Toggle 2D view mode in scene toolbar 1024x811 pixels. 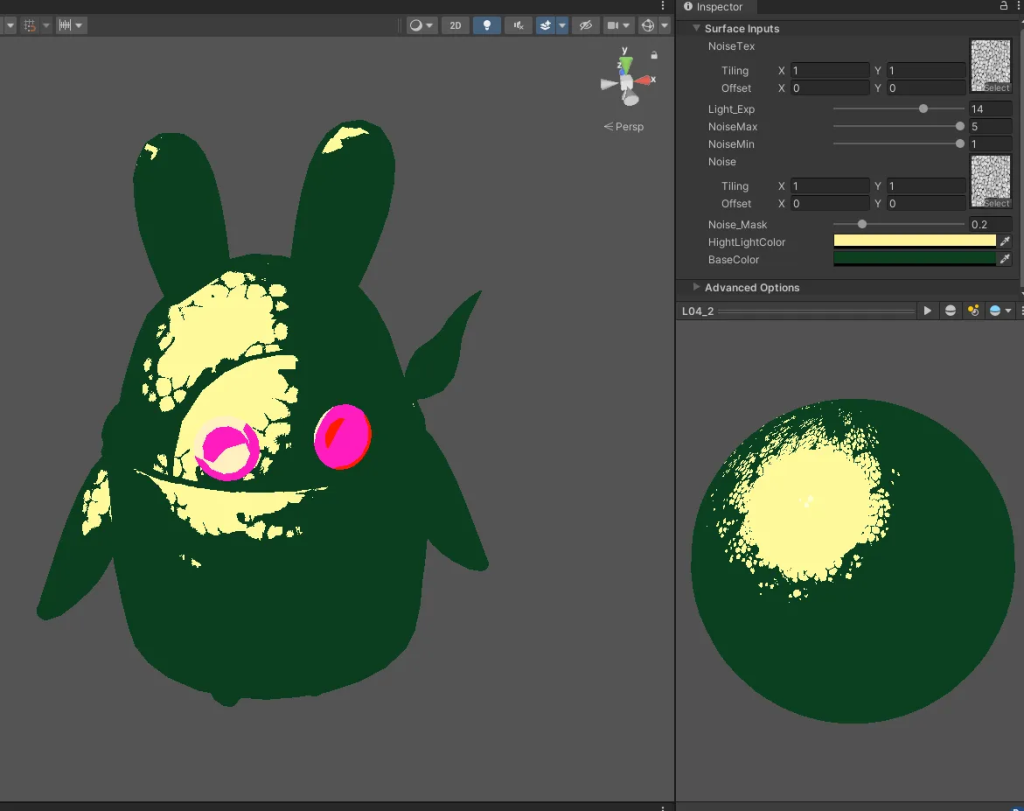[x=455, y=25]
